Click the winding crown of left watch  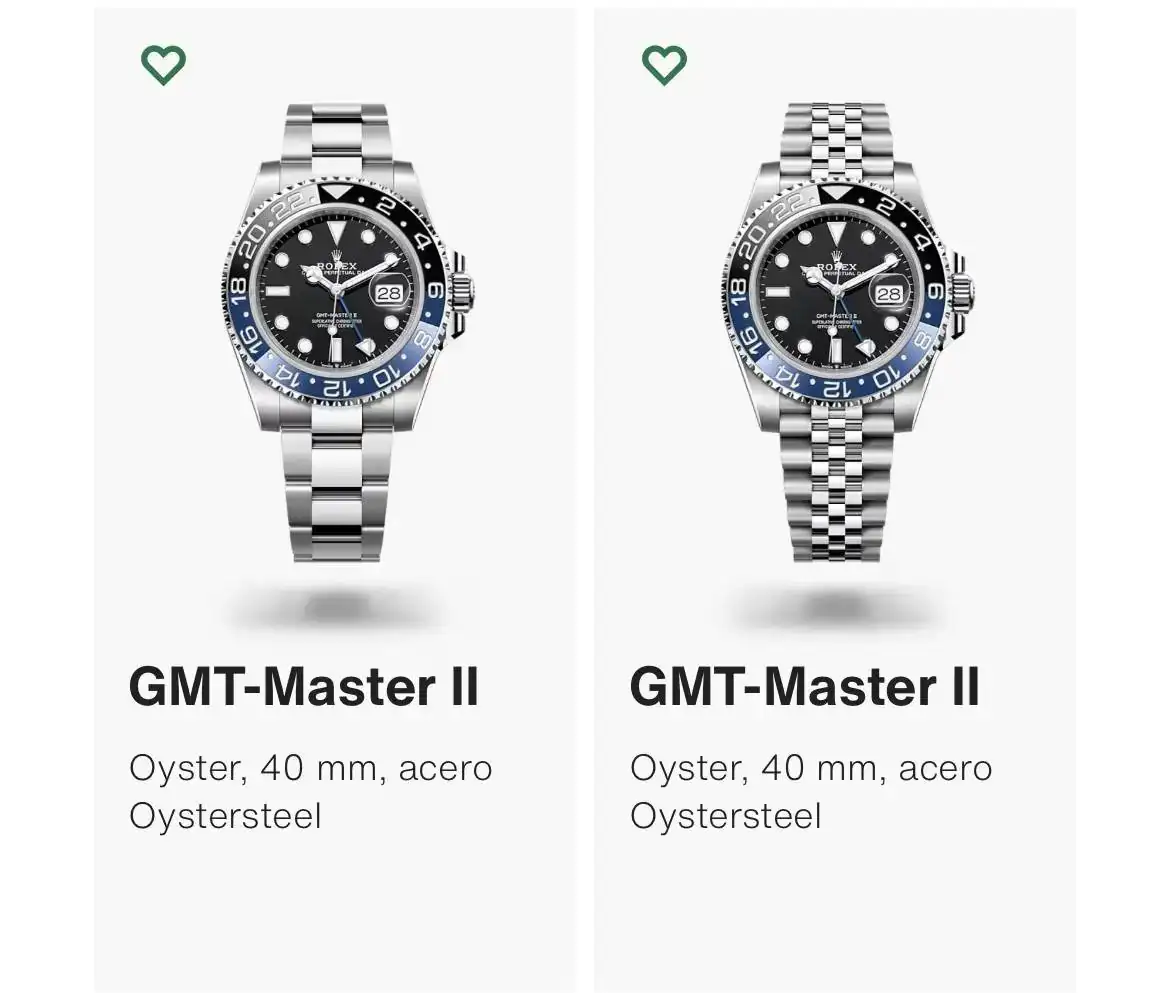(x=463, y=294)
